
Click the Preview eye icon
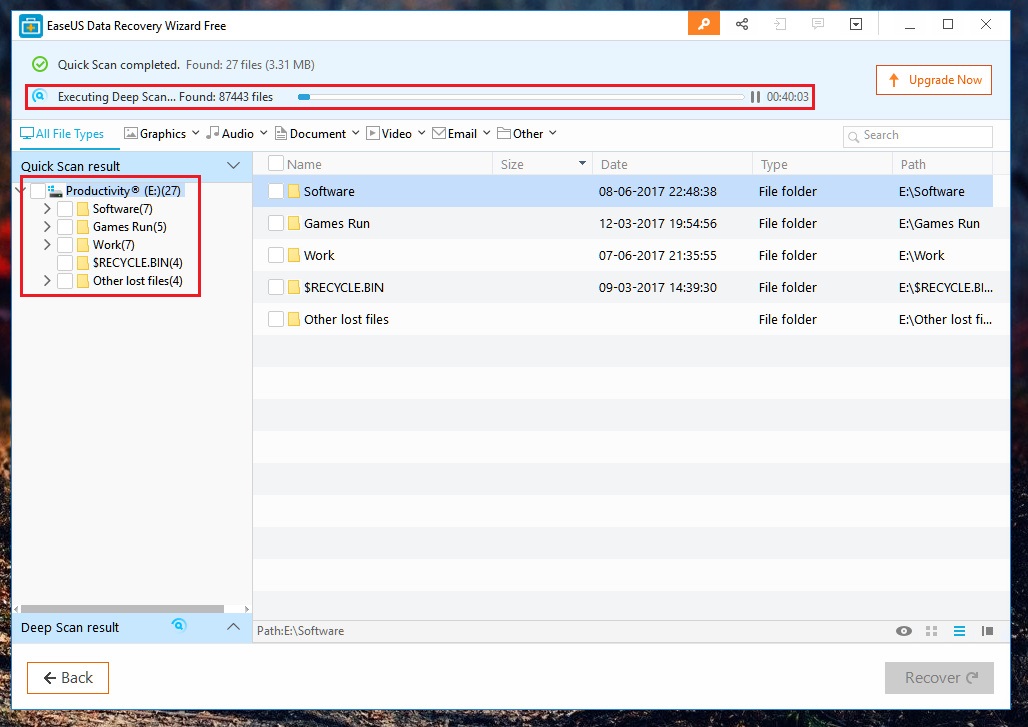pyautogui.click(x=903, y=631)
